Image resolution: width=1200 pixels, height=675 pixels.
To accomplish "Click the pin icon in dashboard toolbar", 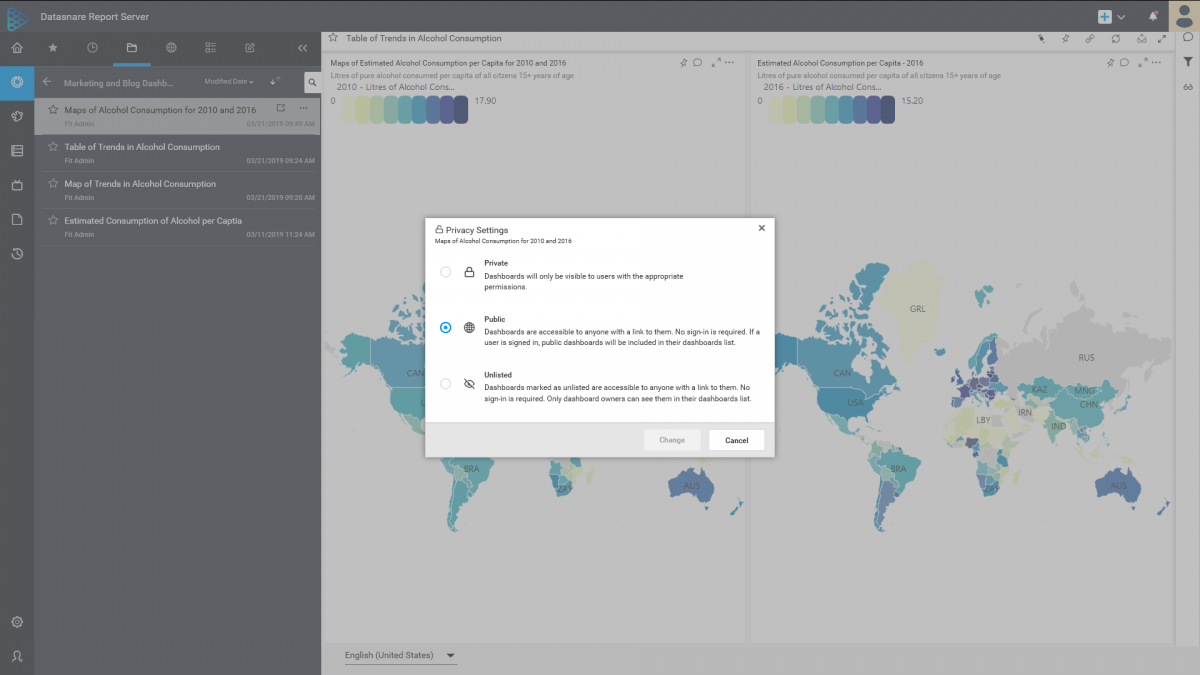I will point(1065,39).
